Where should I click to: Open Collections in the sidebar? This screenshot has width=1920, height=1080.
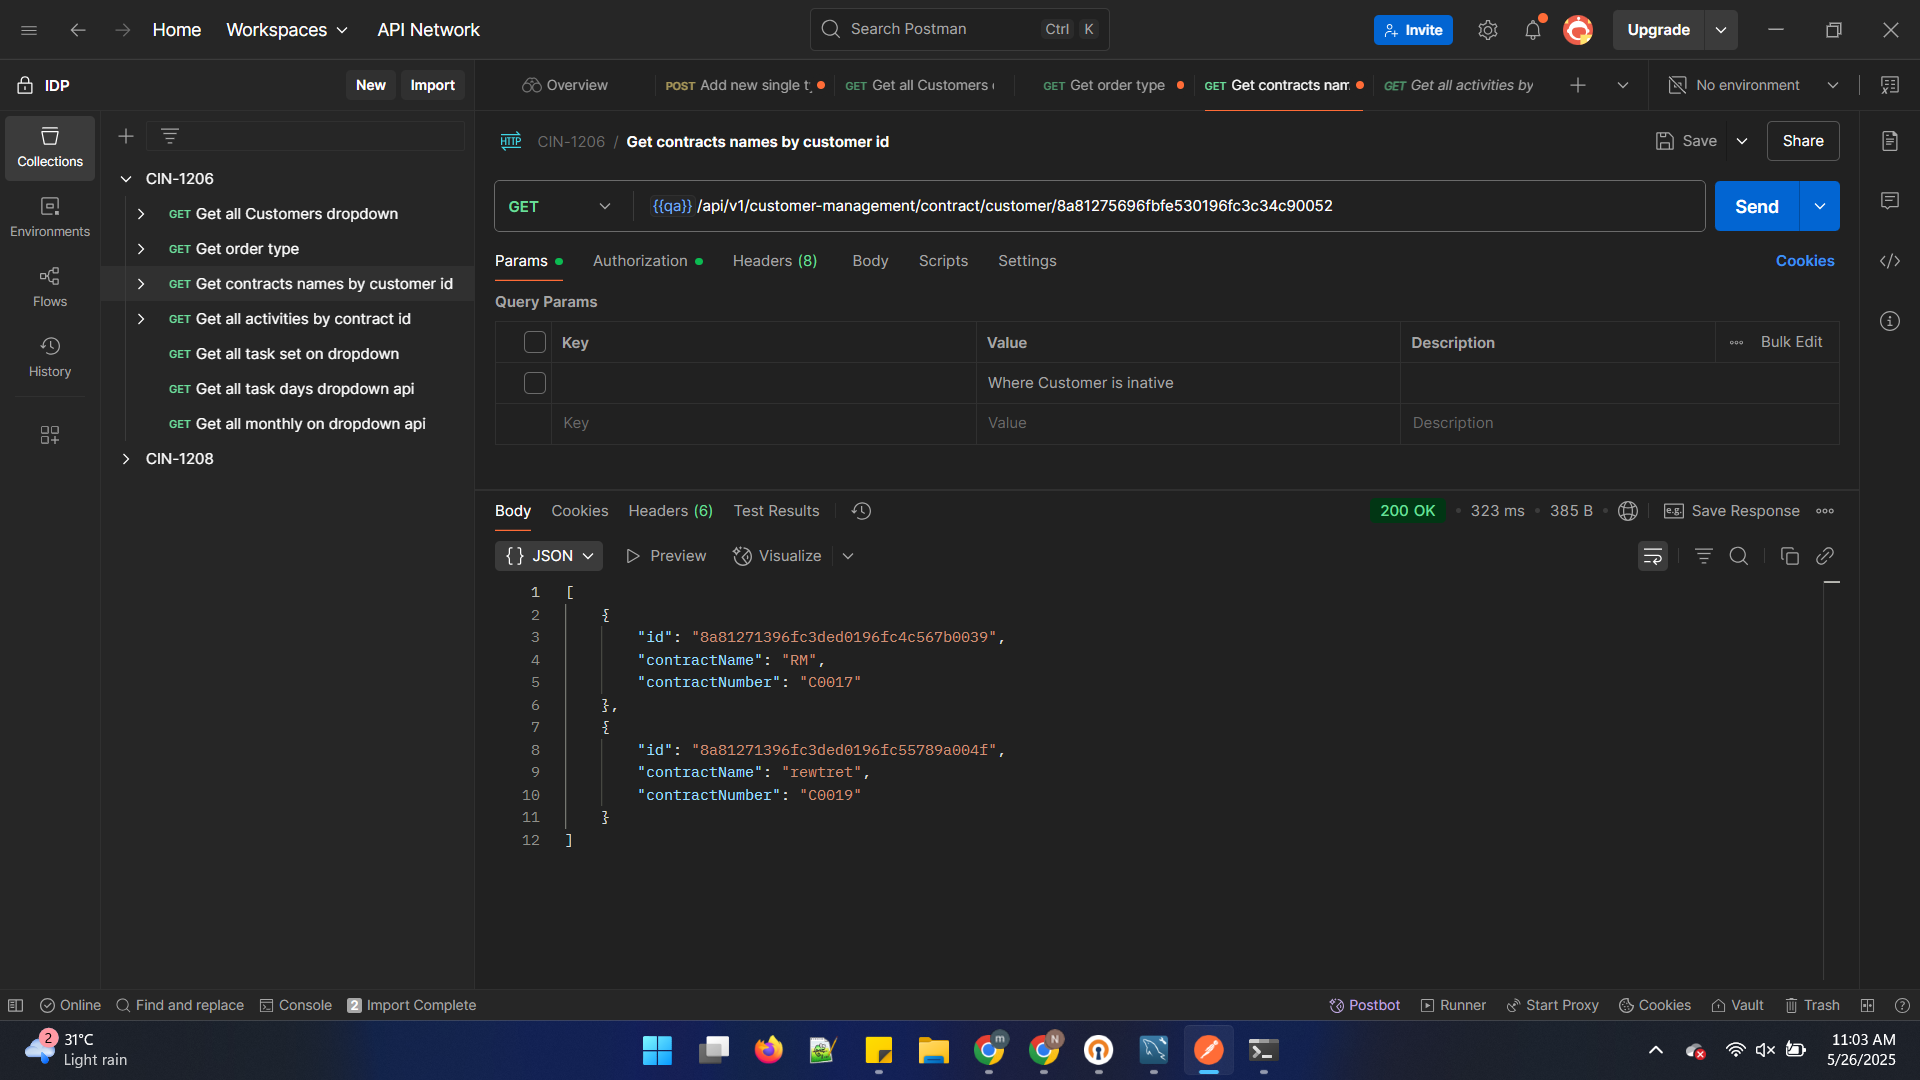click(x=50, y=147)
